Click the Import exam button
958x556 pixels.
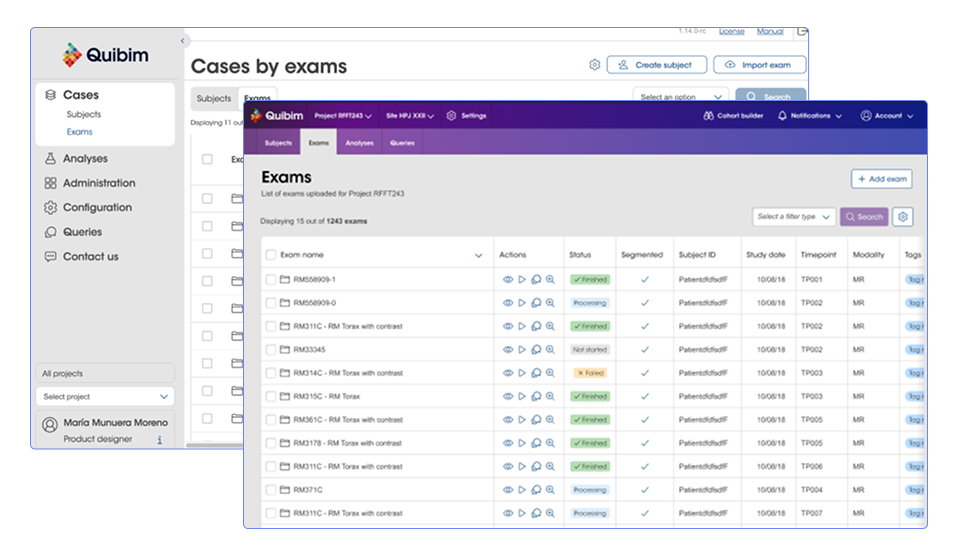(x=759, y=65)
